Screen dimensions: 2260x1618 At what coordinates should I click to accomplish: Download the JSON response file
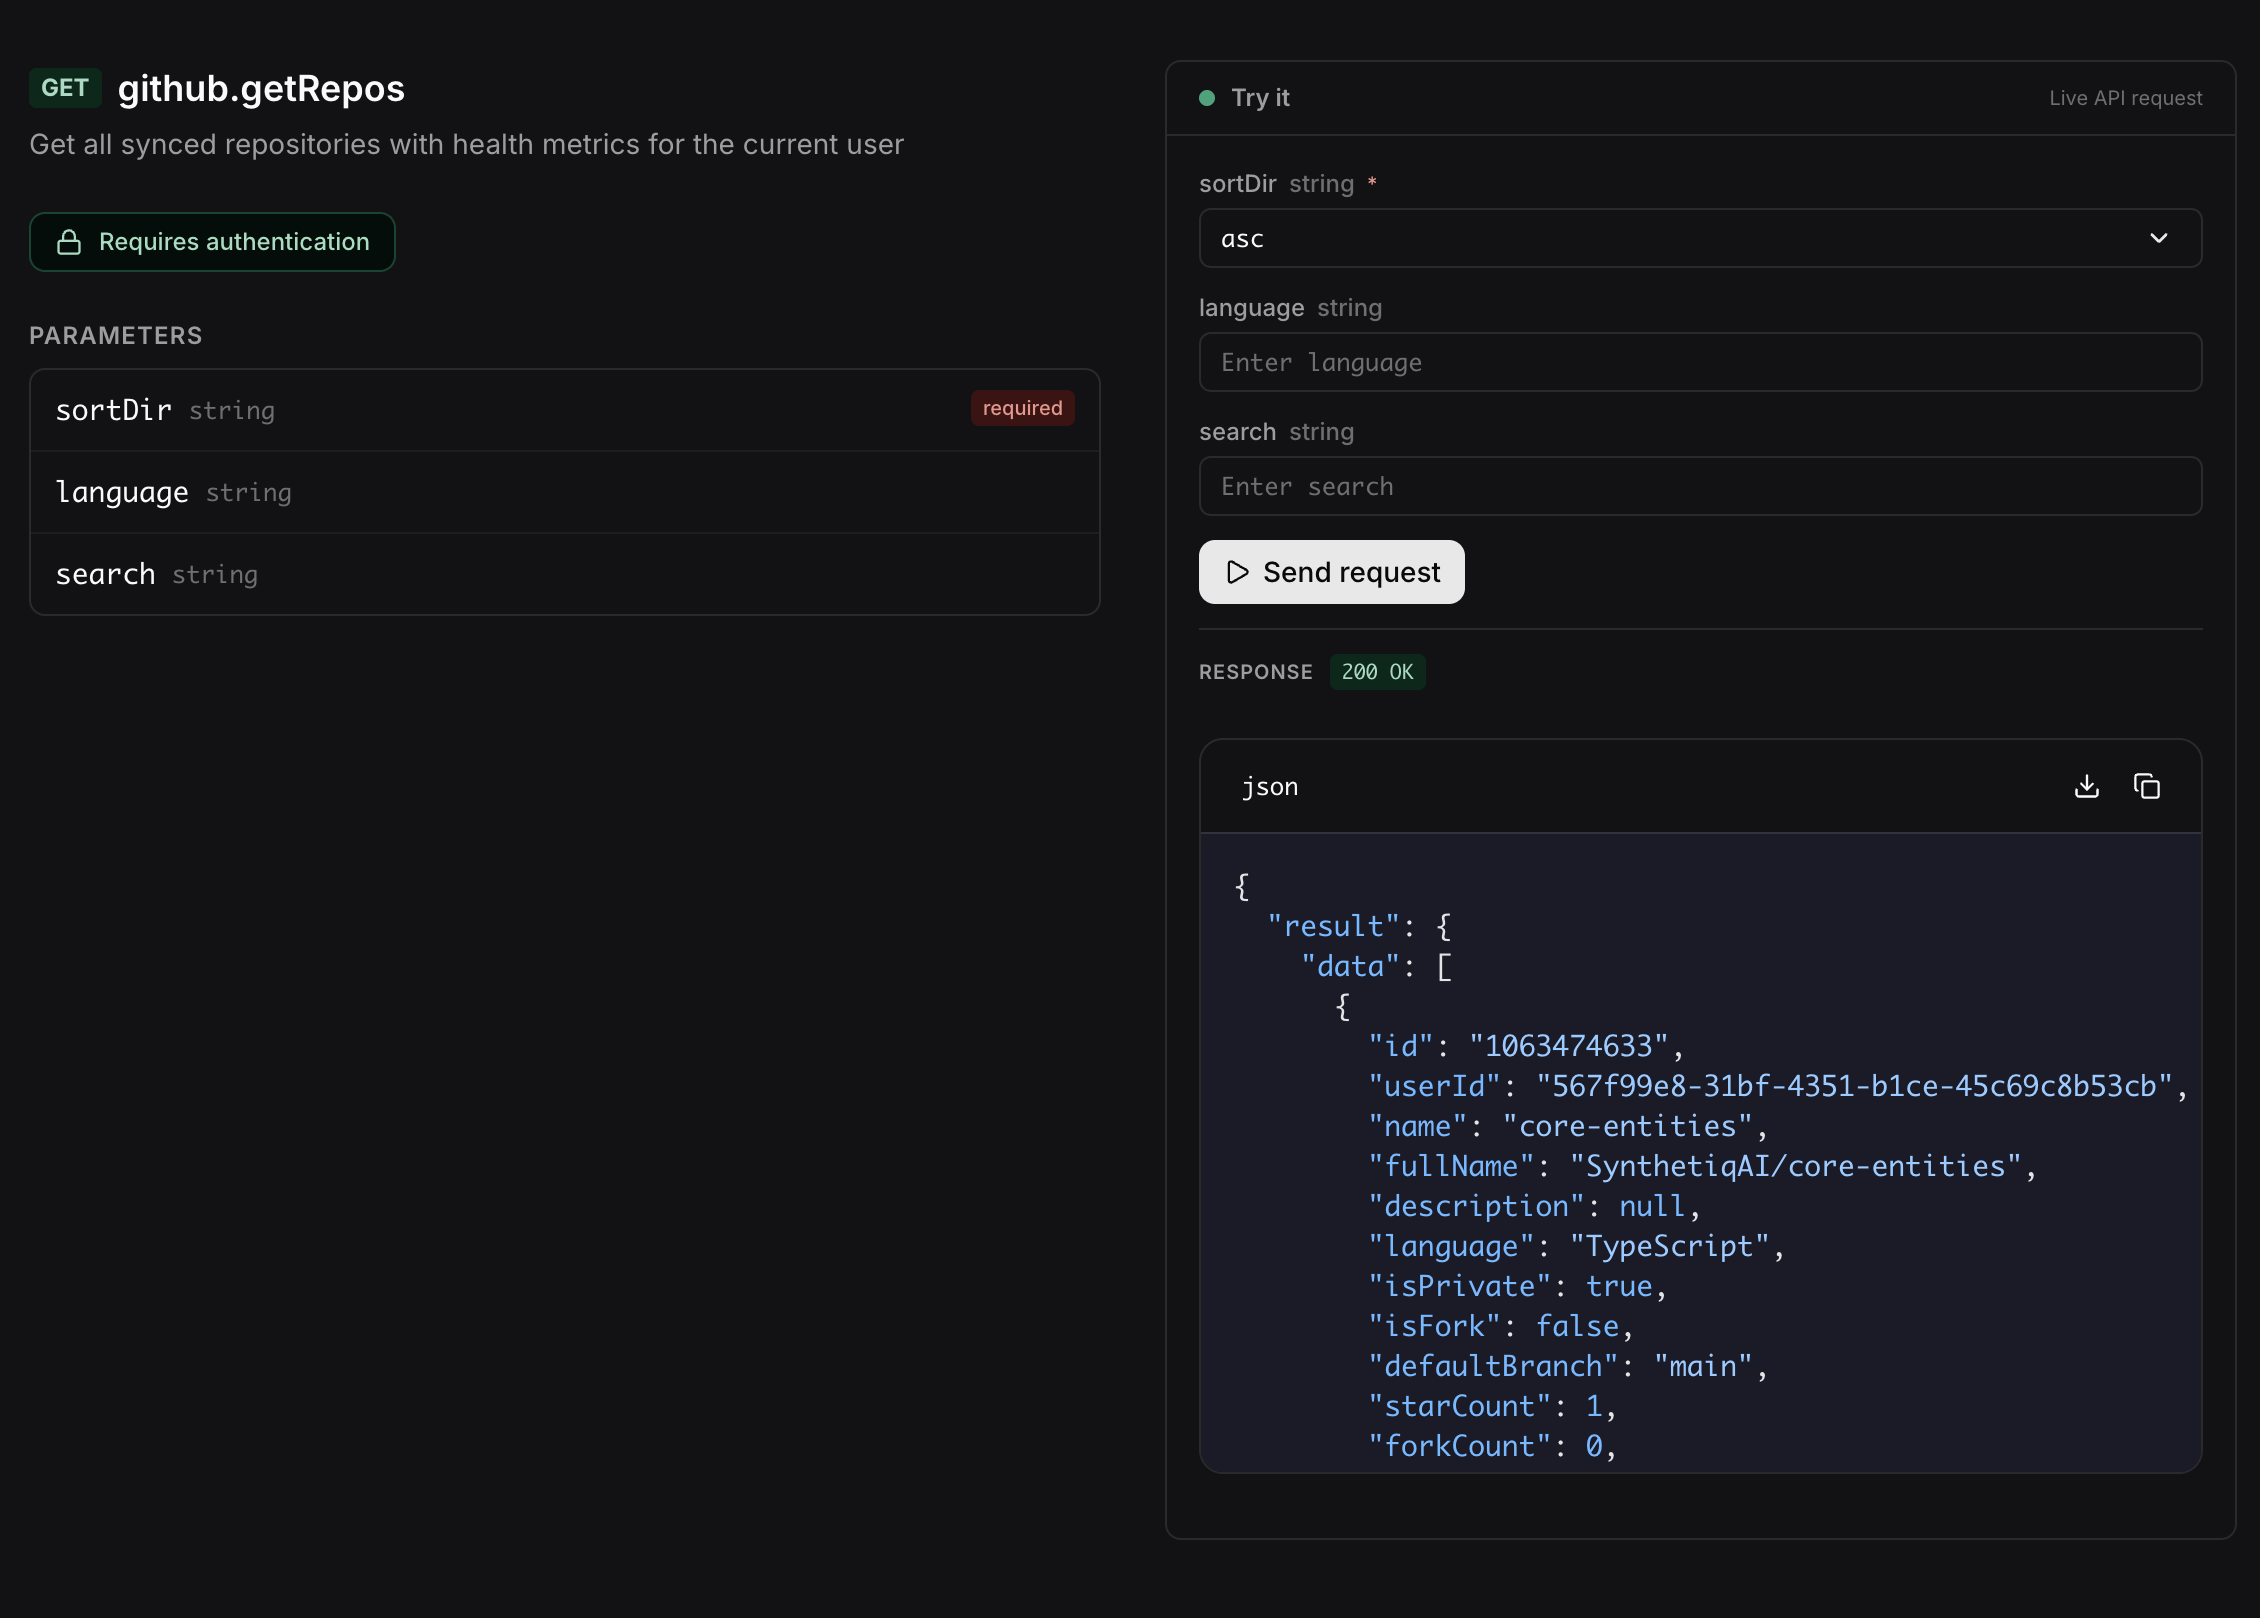tap(2087, 786)
